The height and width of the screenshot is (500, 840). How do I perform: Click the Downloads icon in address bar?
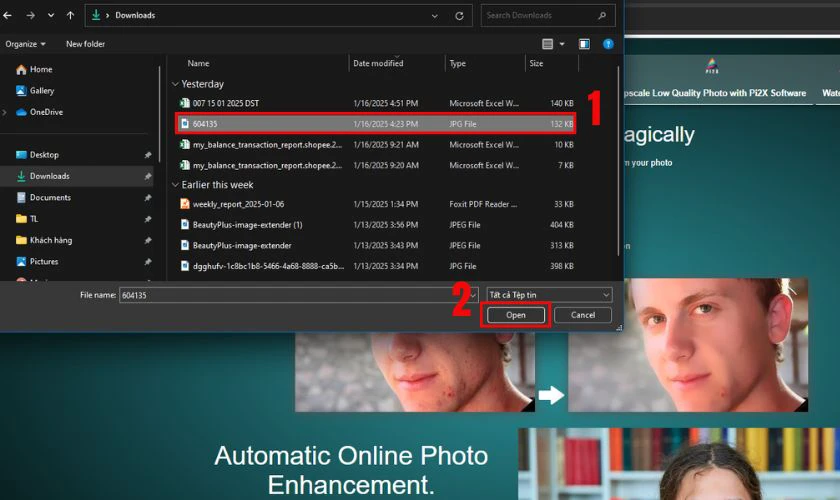[x=96, y=16]
